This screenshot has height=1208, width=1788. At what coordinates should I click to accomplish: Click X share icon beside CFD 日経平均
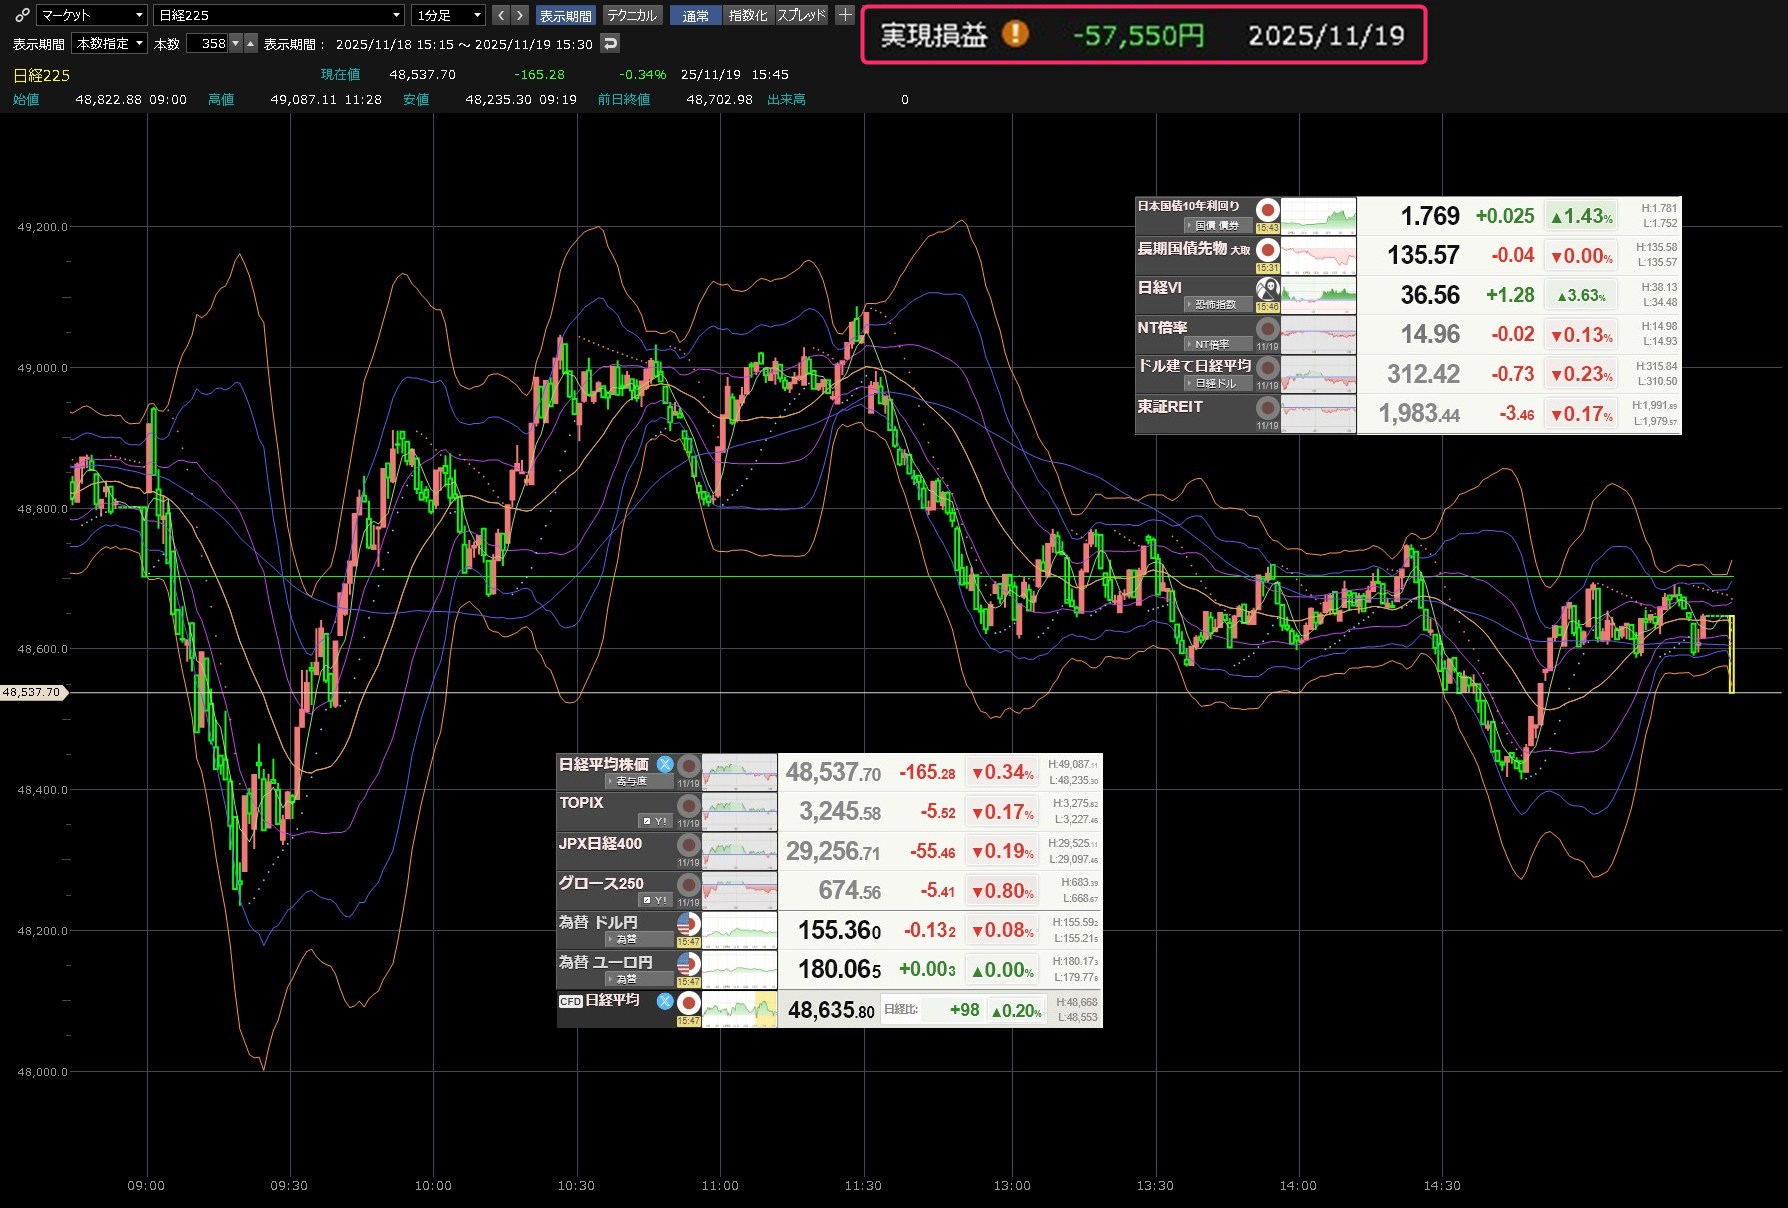tap(665, 1001)
